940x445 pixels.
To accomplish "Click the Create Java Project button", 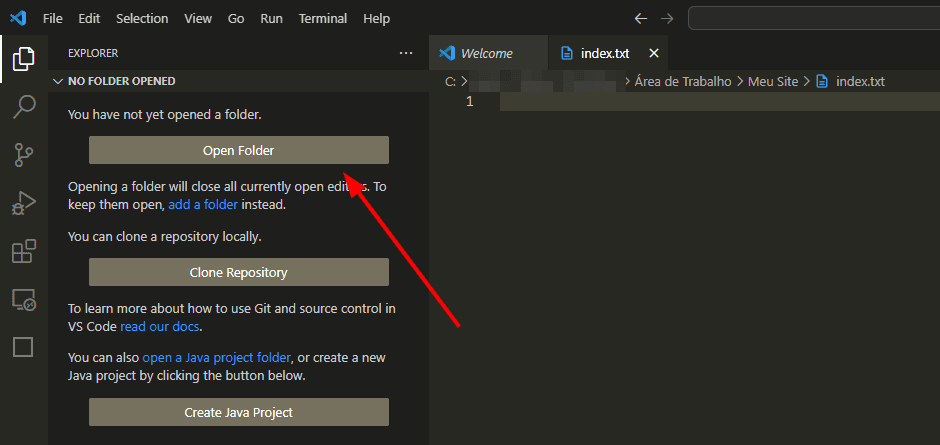I will (x=238, y=412).
